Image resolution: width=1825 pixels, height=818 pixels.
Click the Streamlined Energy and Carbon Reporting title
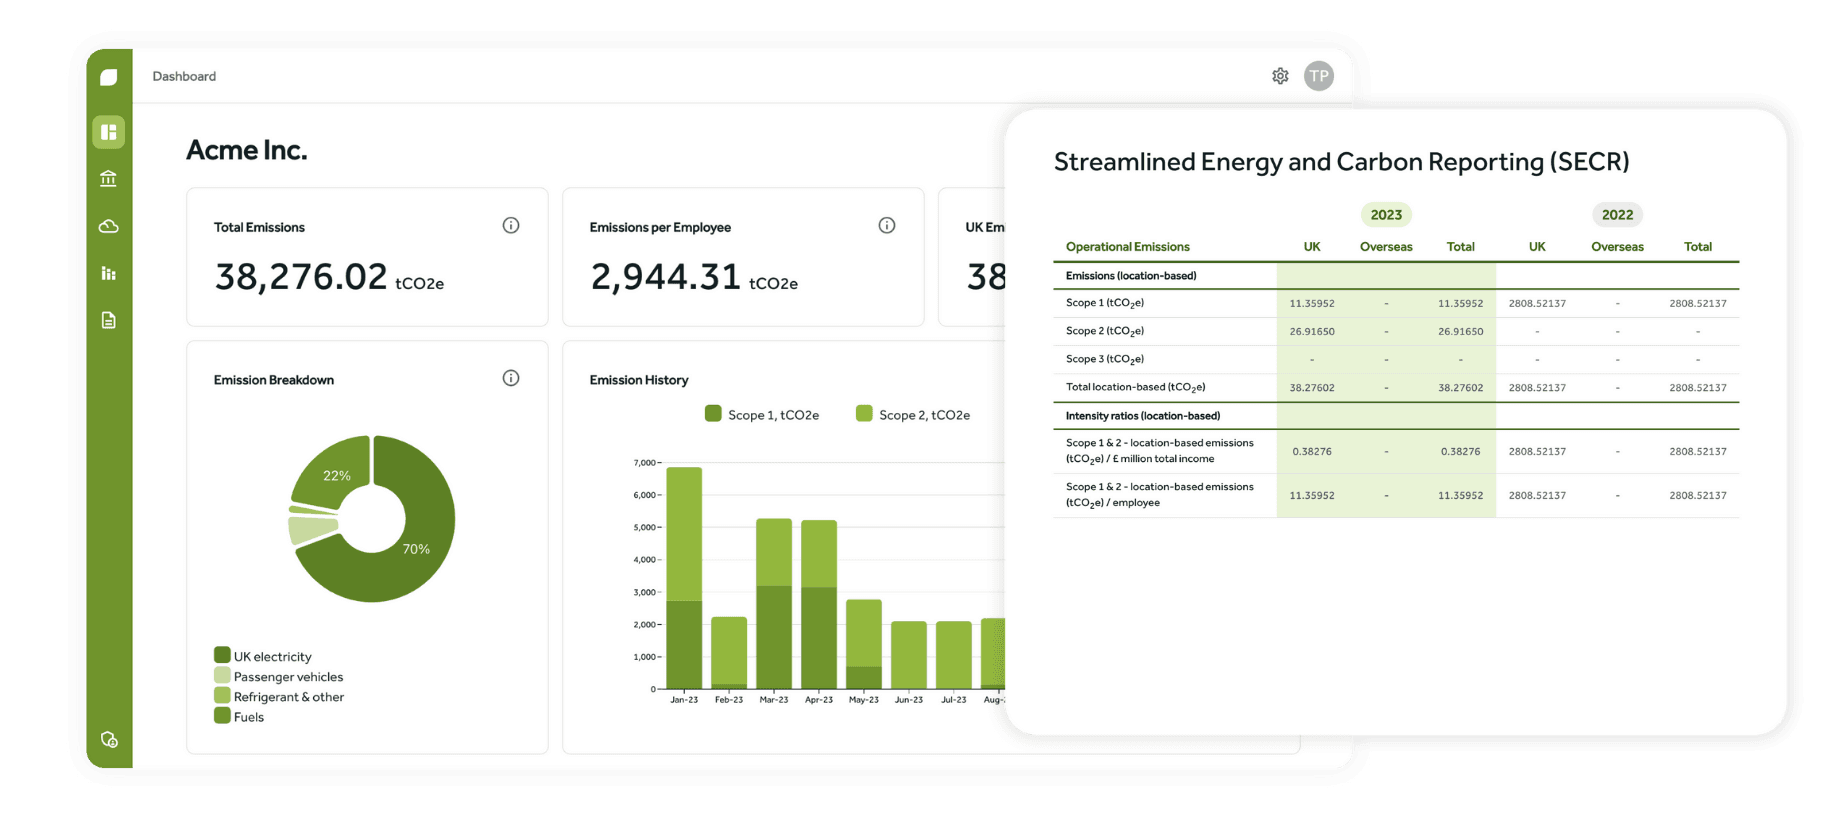[x=1342, y=162]
